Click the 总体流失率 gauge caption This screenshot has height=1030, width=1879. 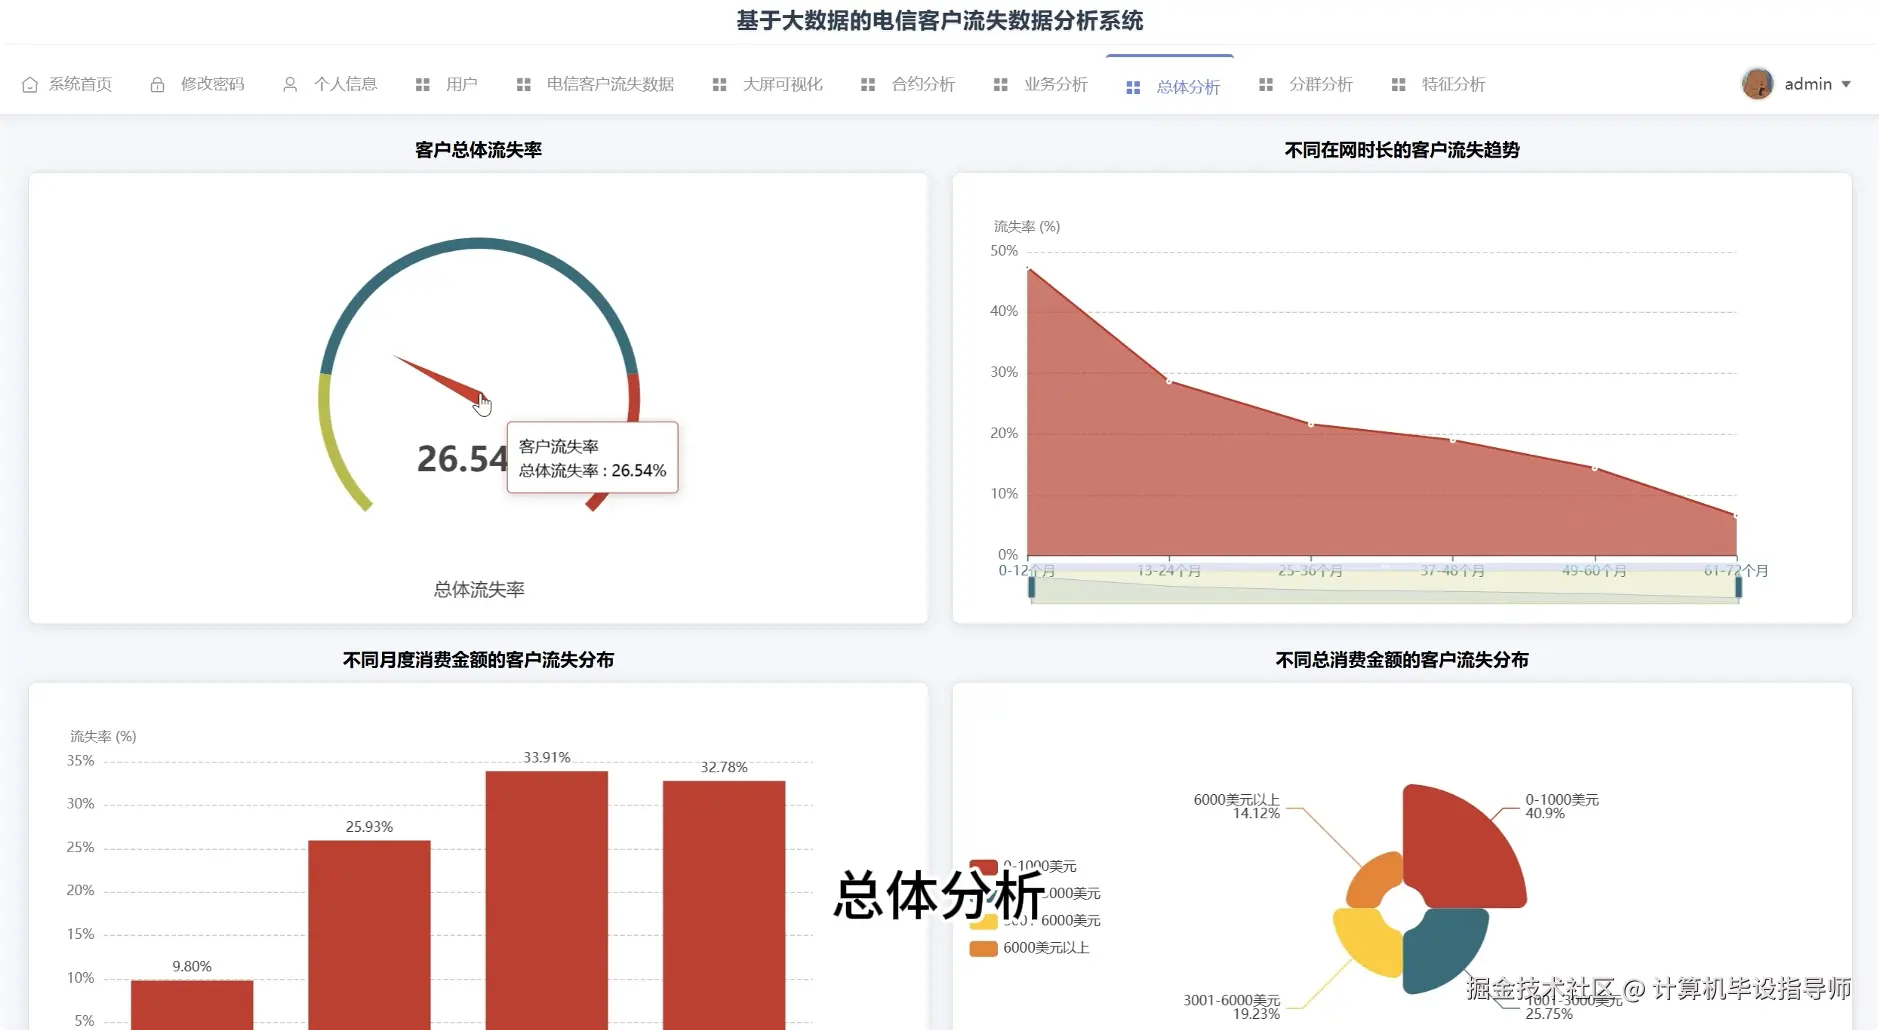(x=479, y=590)
